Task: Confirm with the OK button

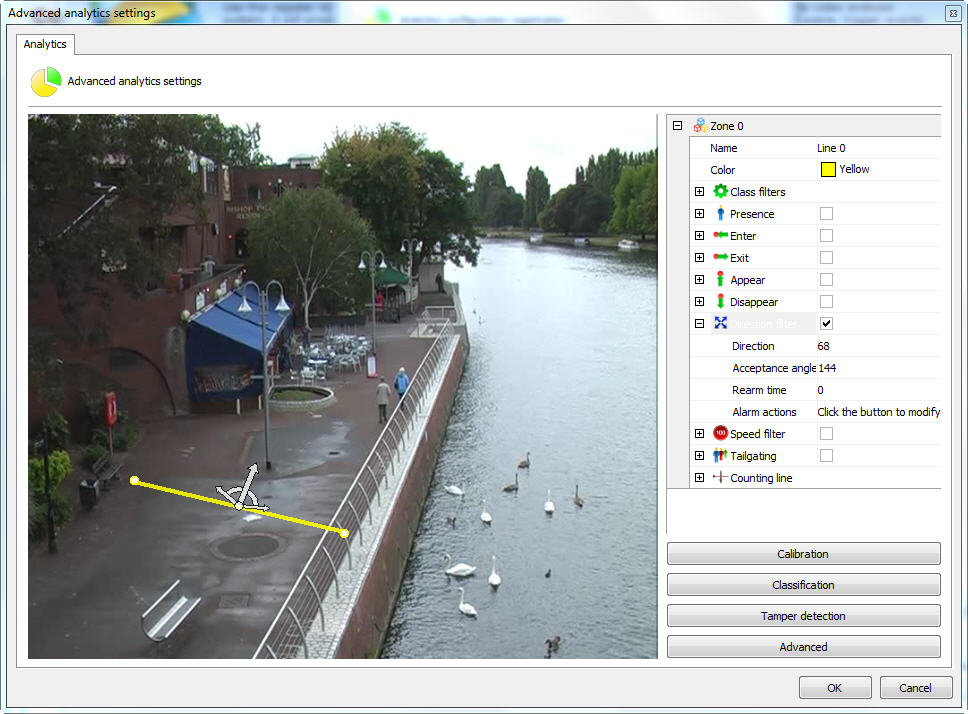Action: click(x=835, y=687)
